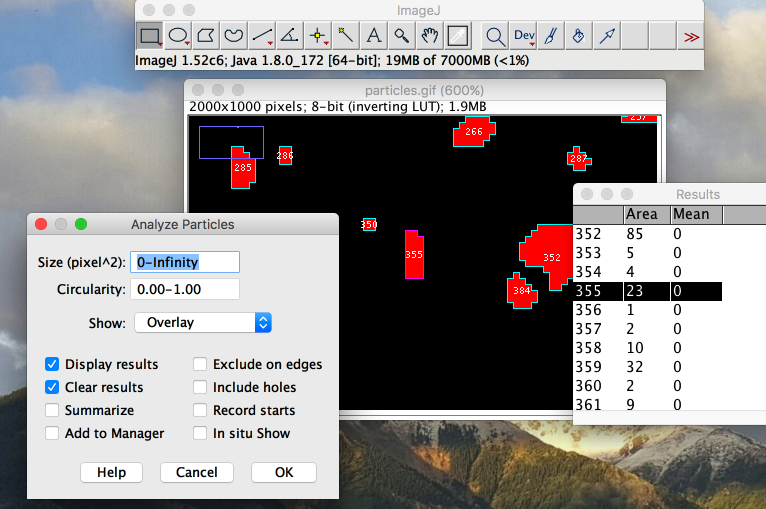
Task: Uncheck the Display results checkbox
Action: click(52, 364)
